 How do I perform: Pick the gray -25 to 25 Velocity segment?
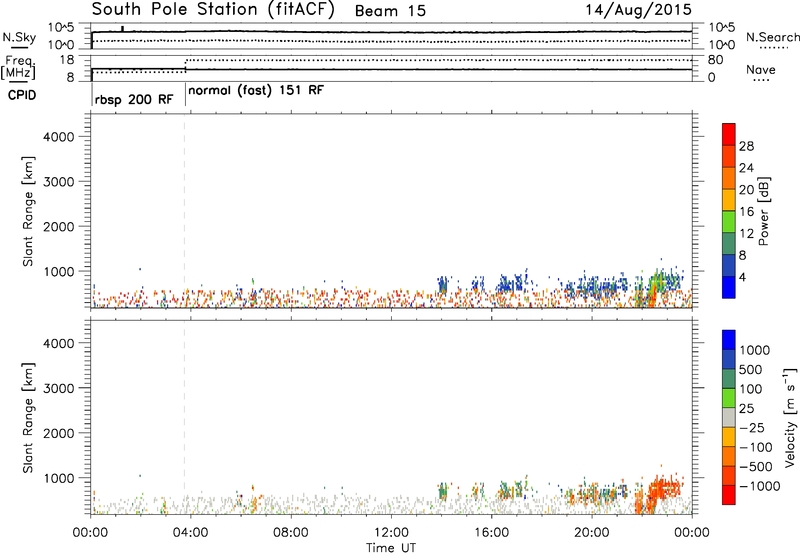(729, 417)
